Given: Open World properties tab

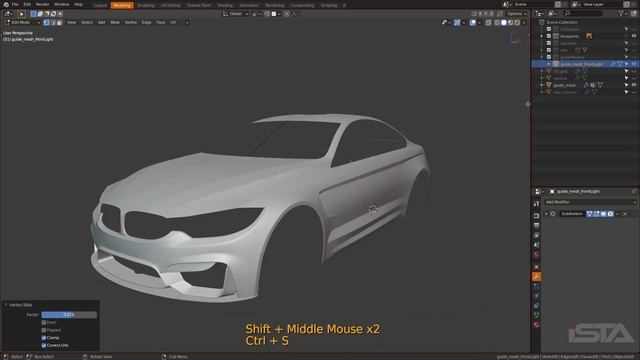Looking at the screenshot, I should pos(536,255).
